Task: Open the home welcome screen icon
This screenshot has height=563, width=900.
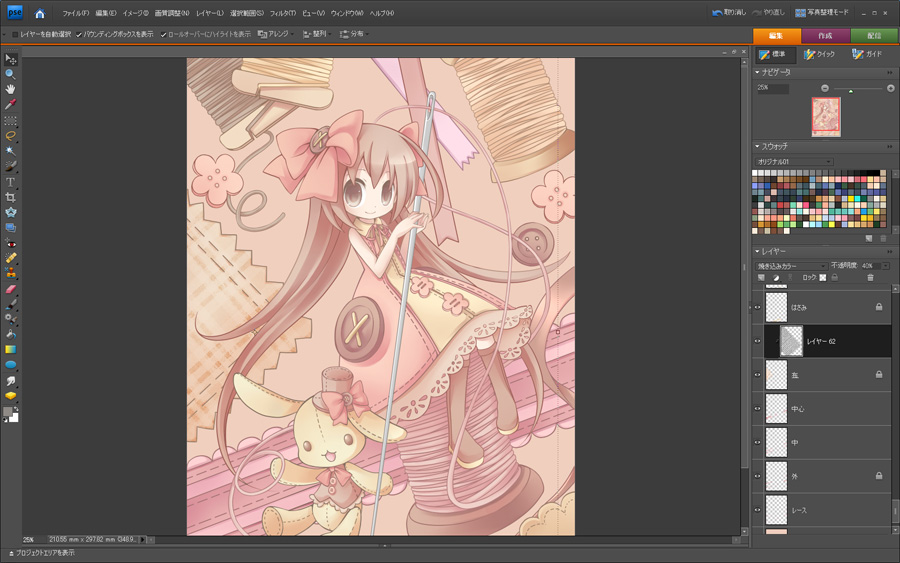Action: pos(40,13)
